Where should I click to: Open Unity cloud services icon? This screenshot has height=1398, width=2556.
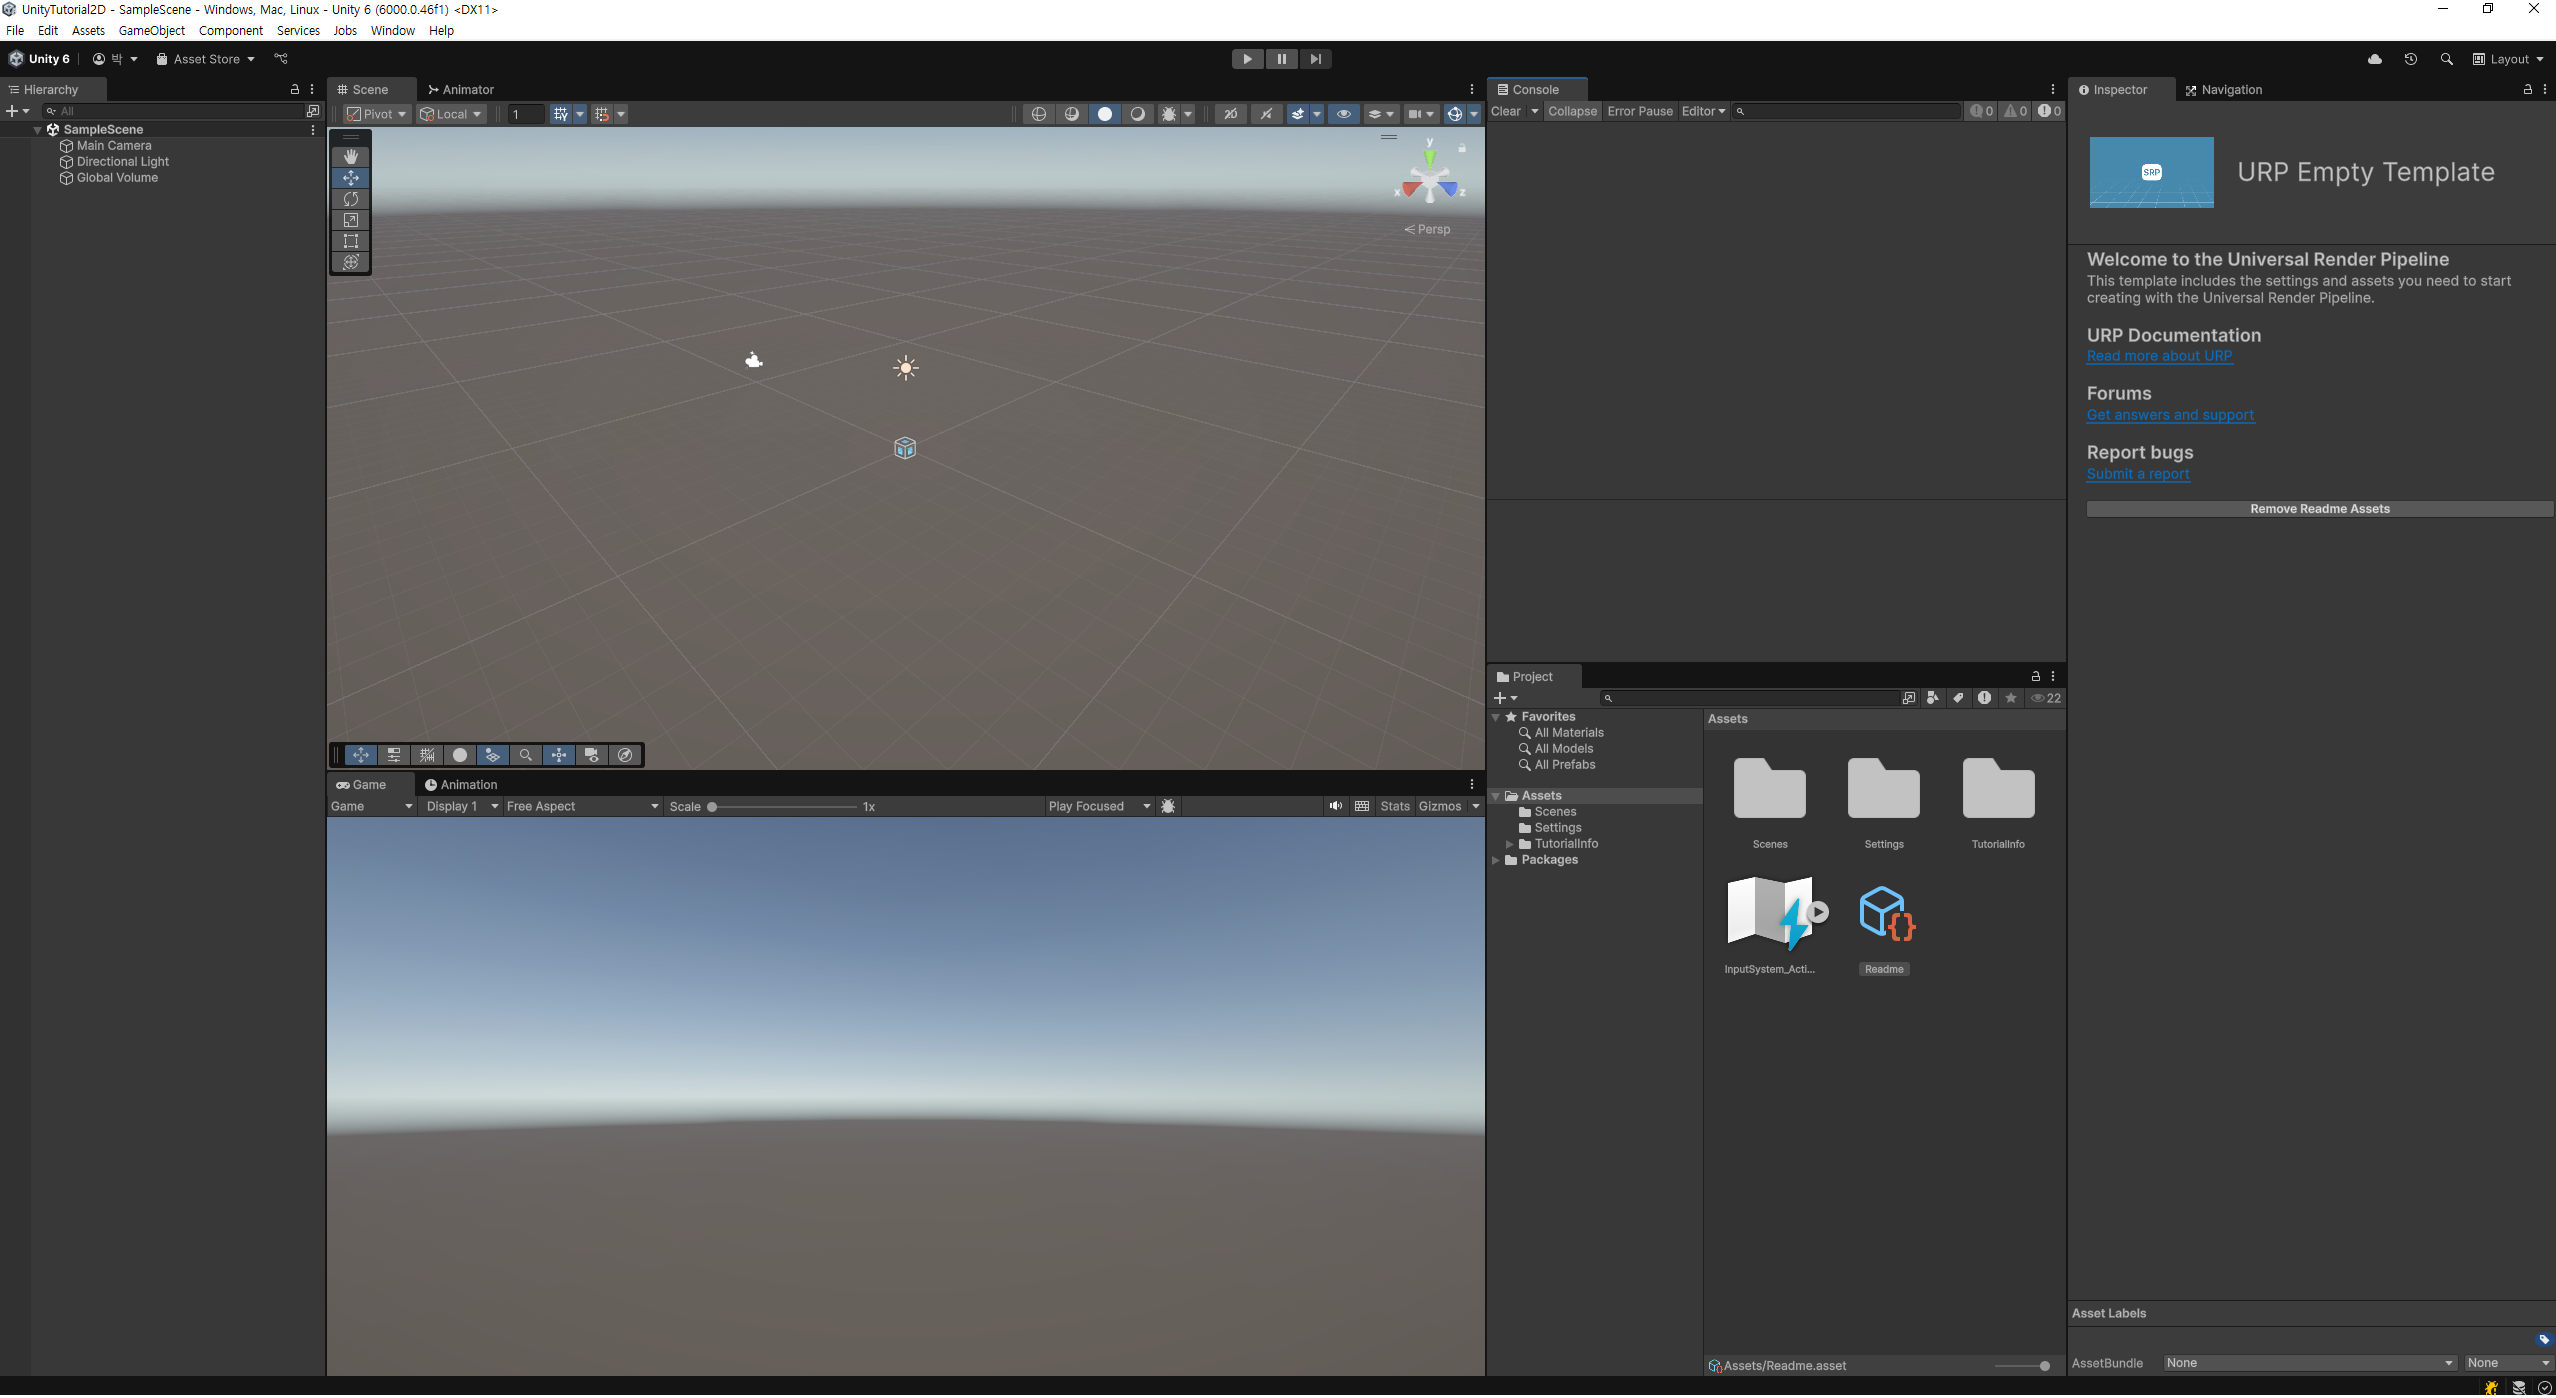coord(2374,59)
